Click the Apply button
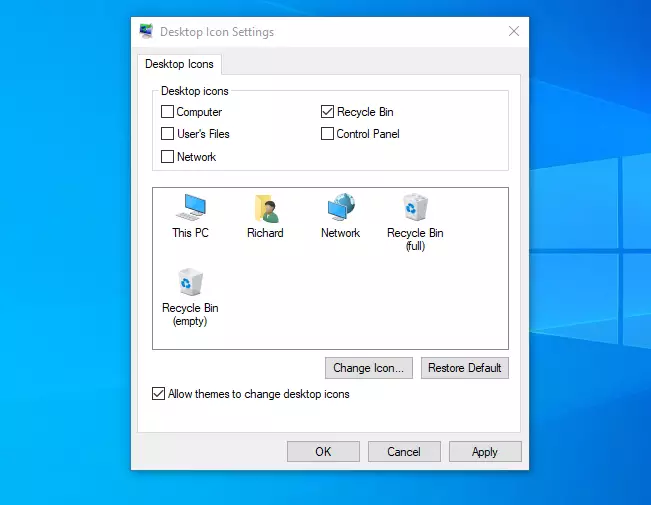Image resolution: width=651 pixels, height=505 pixels. click(485, 451)
